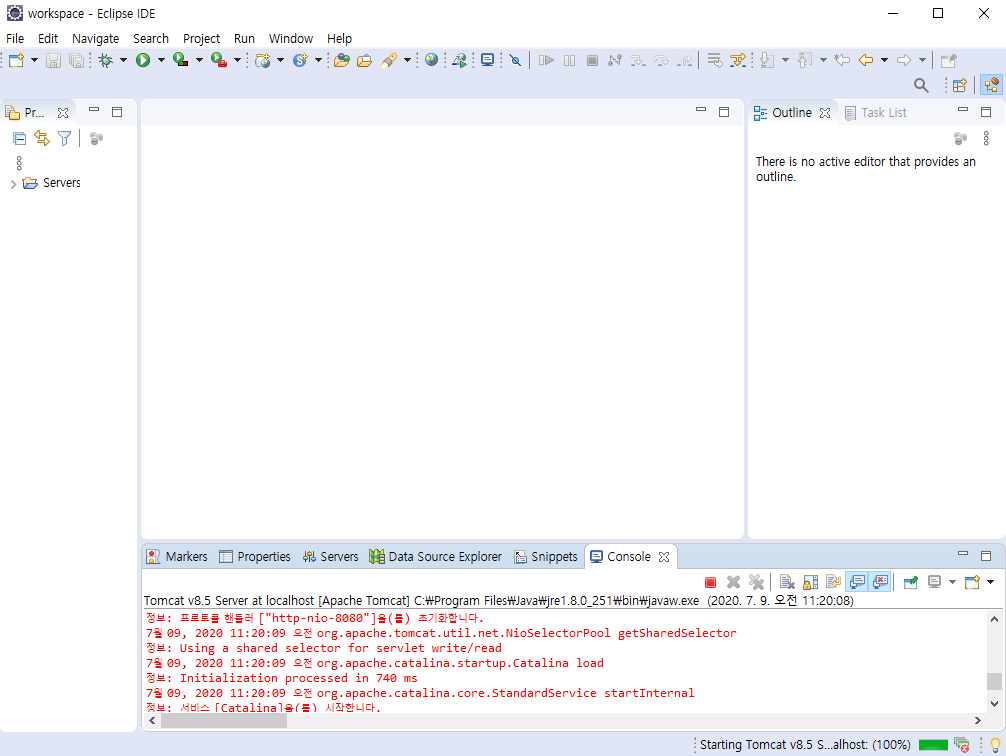Click the Resume debug icon
This screenshot has width=1006, height=756.
pos(546,60)
